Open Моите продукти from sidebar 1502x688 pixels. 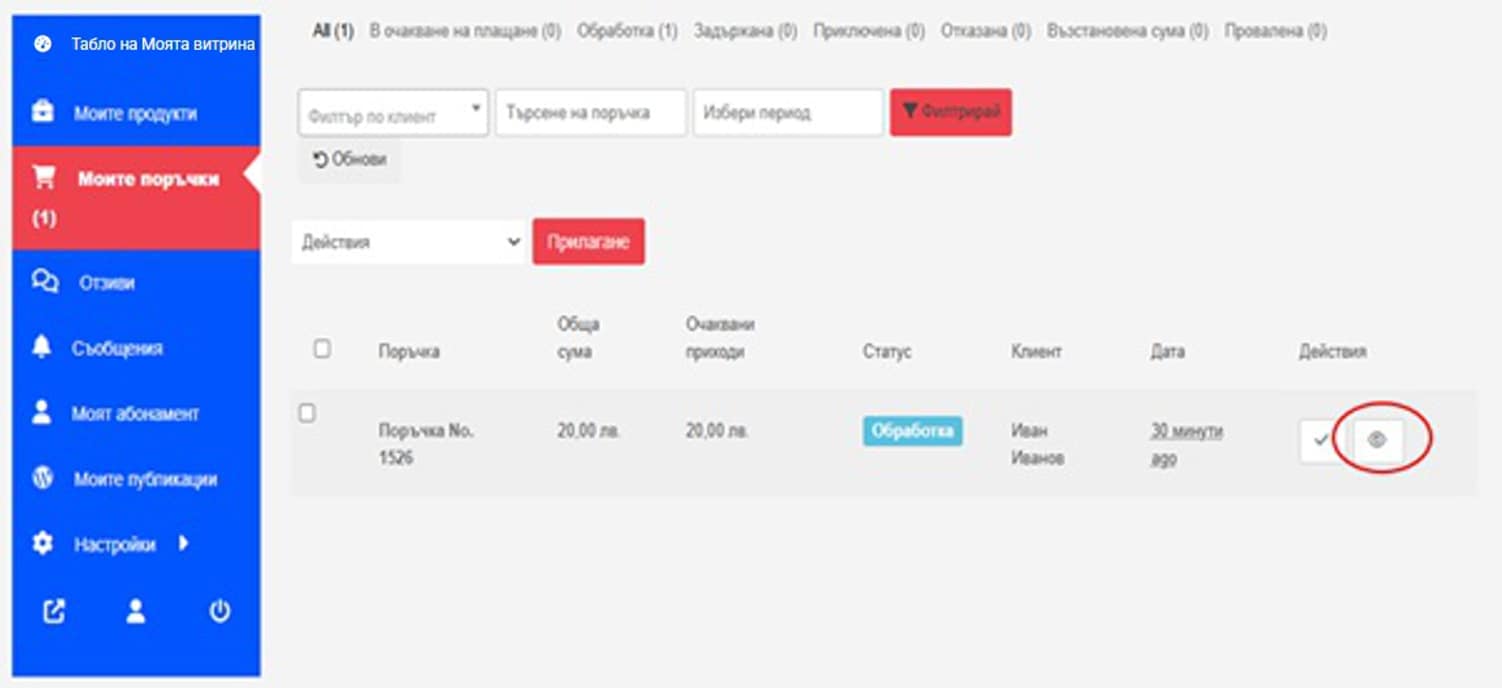134,113
